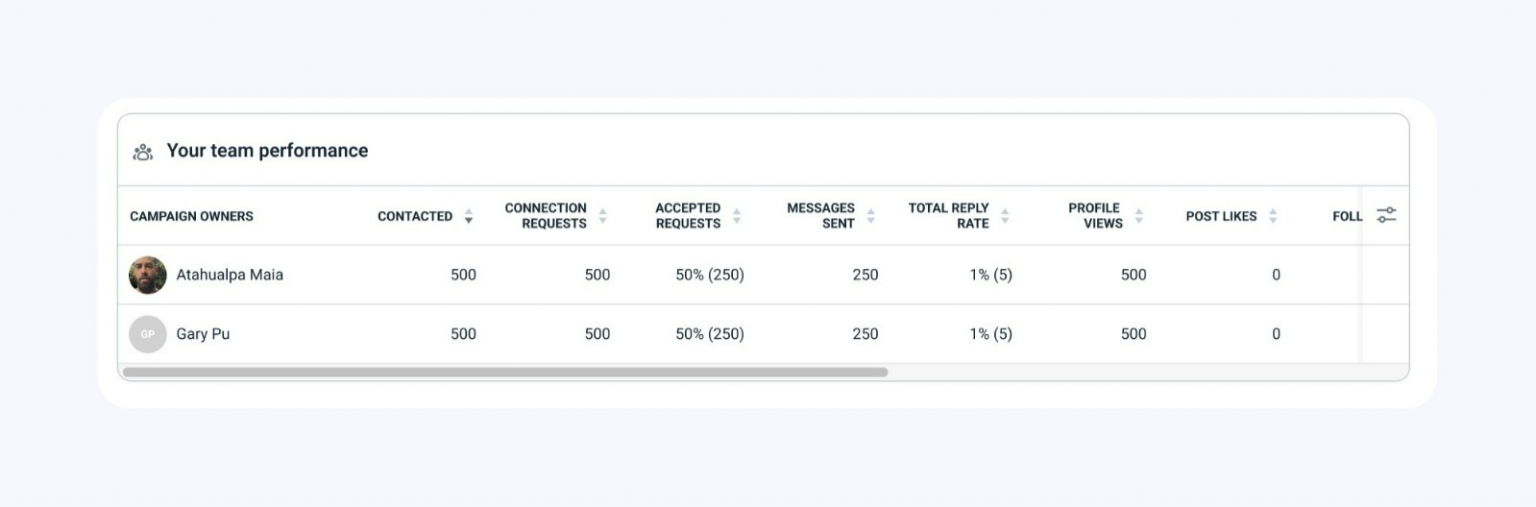
Task: Sort by Total Reply Rate arrows
Action: click(x=1005, y=216)
